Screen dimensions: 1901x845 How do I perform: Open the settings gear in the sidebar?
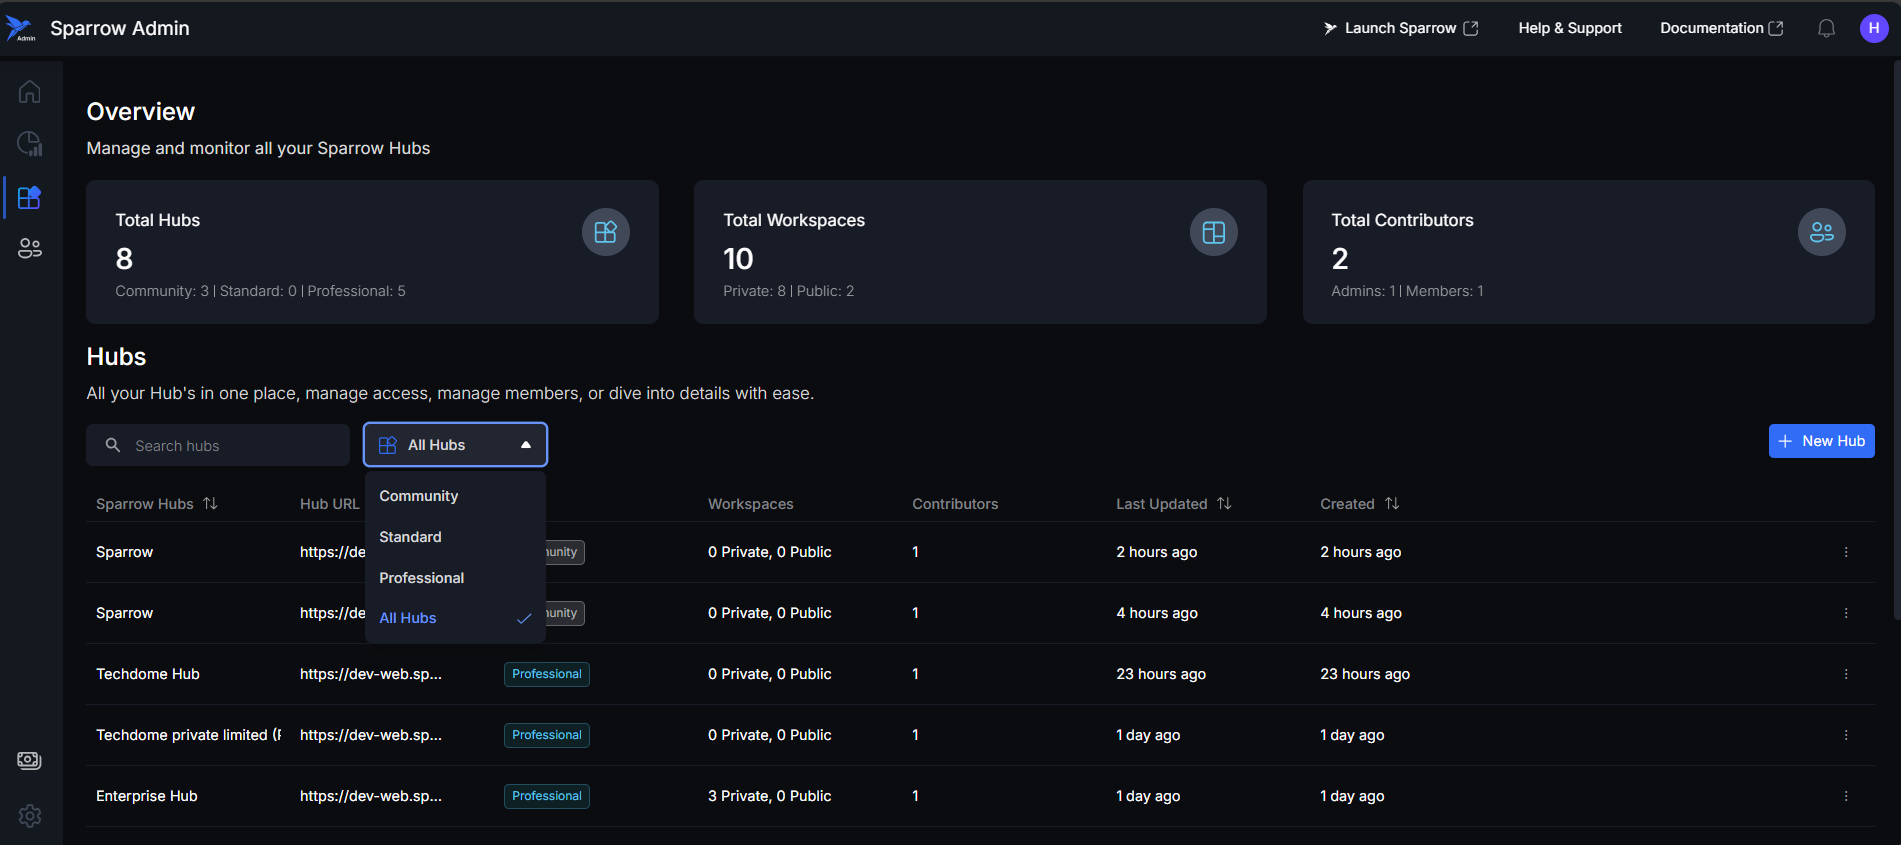(30, 816)
